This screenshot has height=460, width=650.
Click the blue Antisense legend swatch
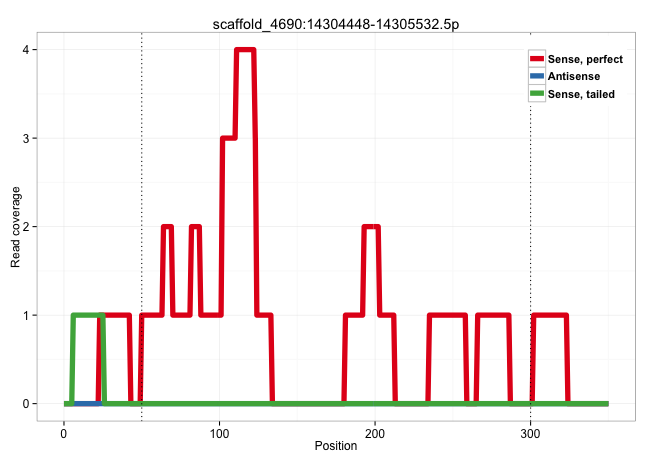537,77
